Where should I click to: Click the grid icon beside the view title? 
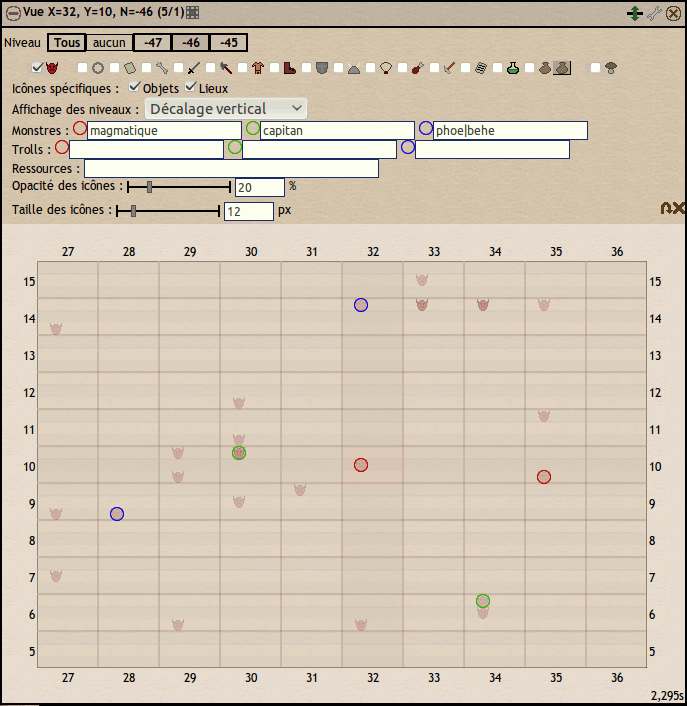pos(192,13)
